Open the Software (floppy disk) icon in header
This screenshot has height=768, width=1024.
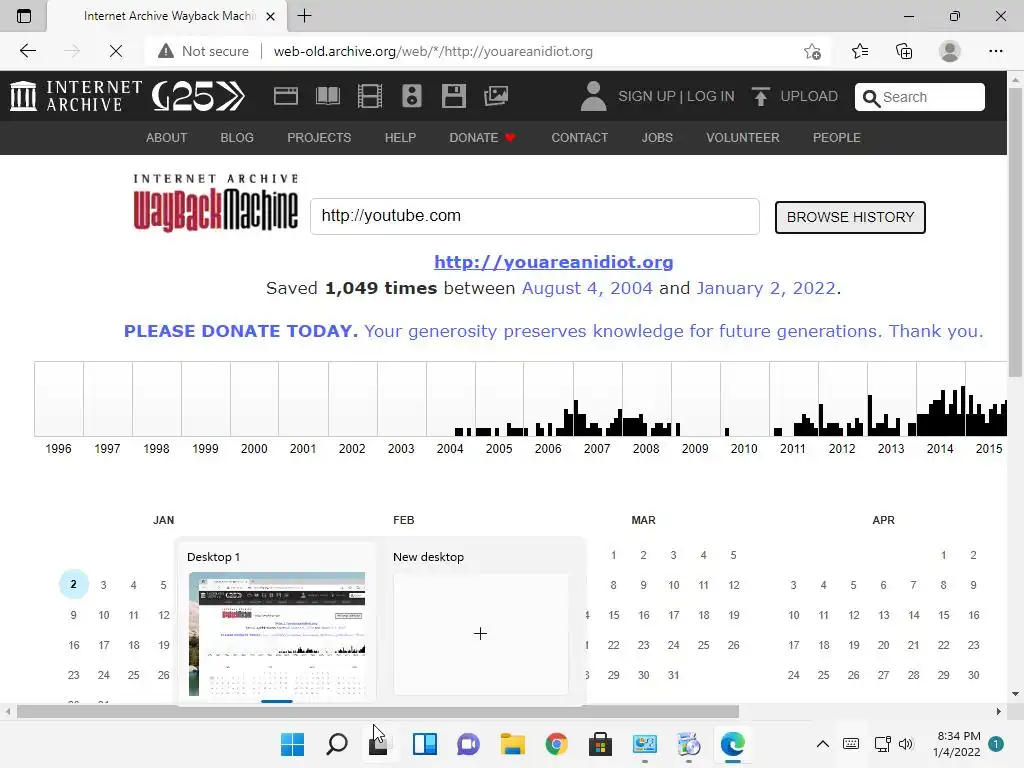tap(453, 96)
